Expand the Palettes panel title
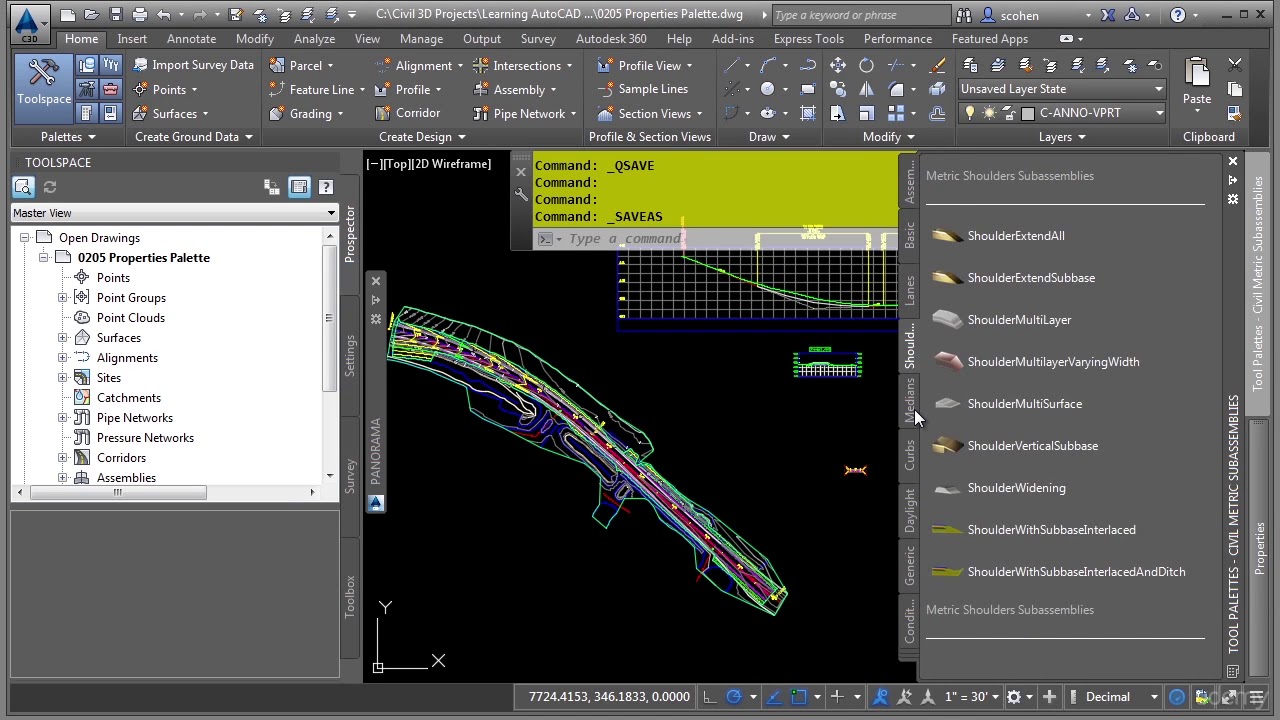The width and height of the screenshot is (1280, 720). tap(68, 137)
